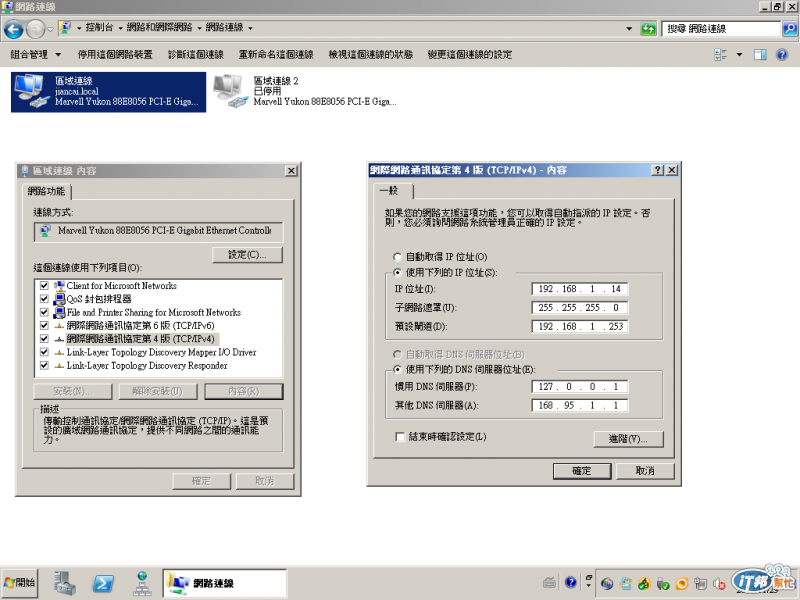Toggle the TCP/IPv4 protocol checkbox
The height and width of the screenshot is (600, 800).
coord(44,339)
